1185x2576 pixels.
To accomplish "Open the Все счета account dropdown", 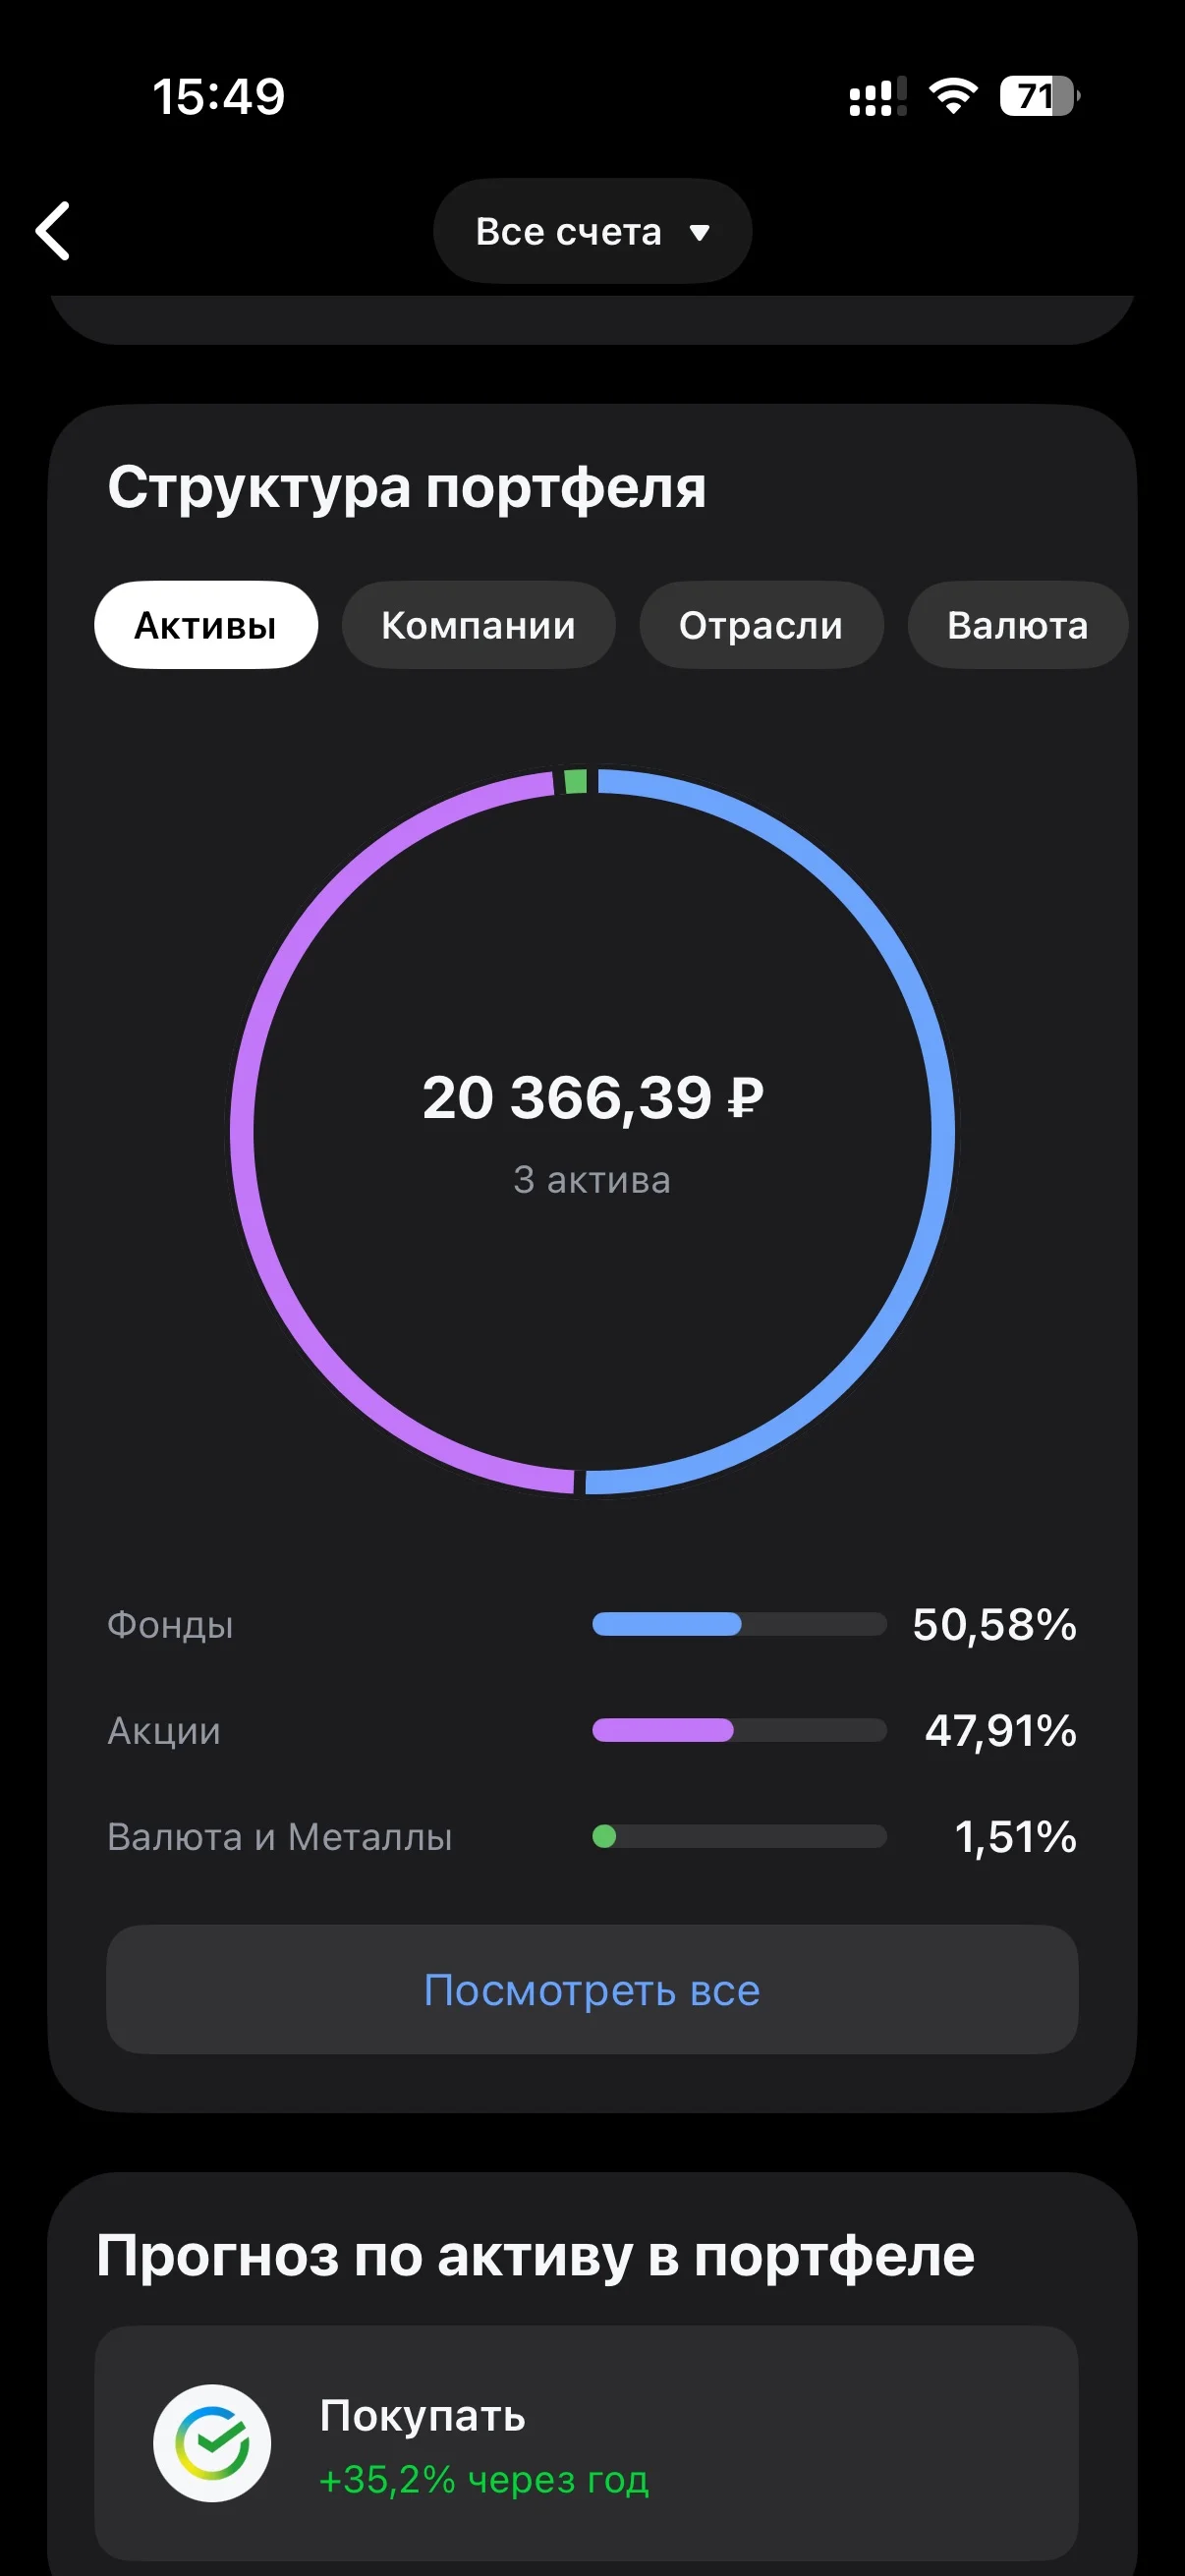I will [592, 231].
